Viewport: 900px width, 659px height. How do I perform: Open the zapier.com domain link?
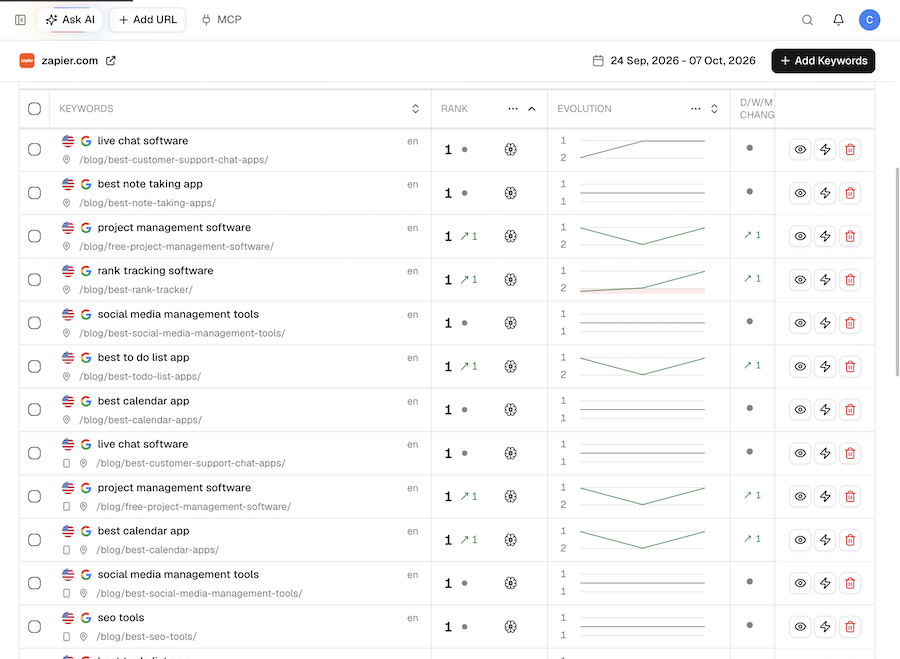point(69,61)
